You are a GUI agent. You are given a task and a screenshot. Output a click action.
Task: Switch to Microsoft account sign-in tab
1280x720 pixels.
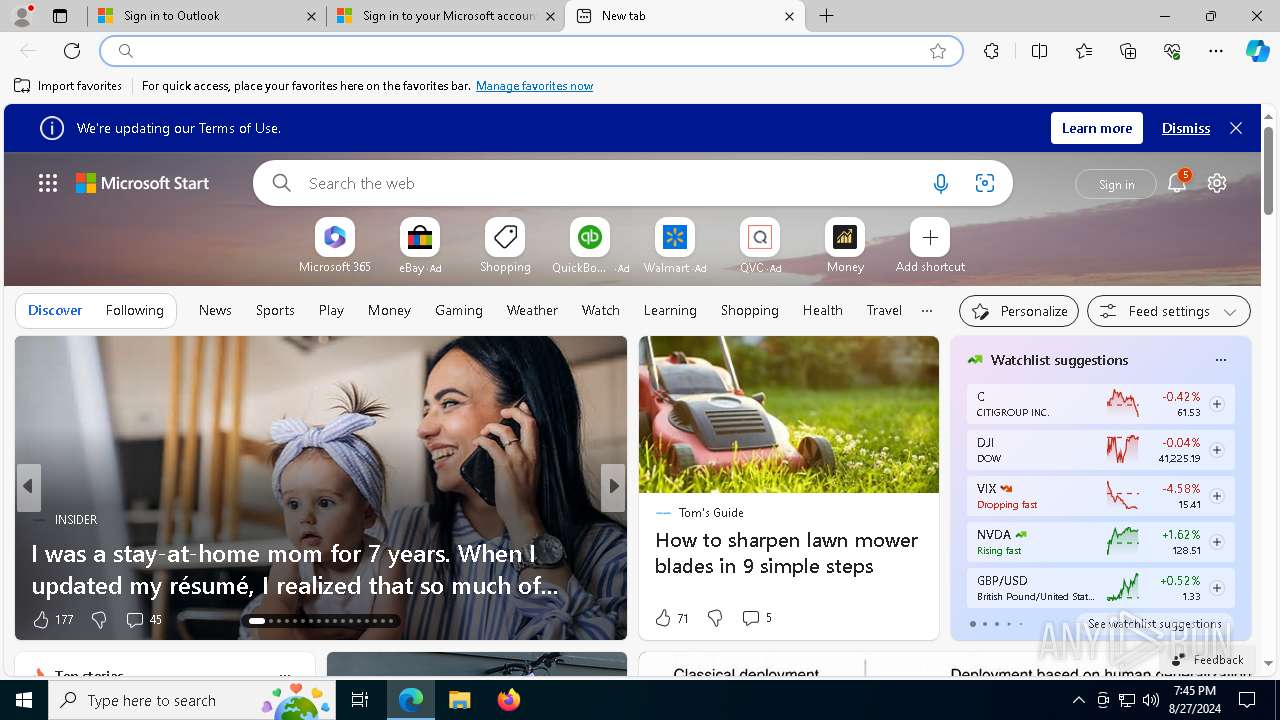pyautogui.click(x=445, y=16)
